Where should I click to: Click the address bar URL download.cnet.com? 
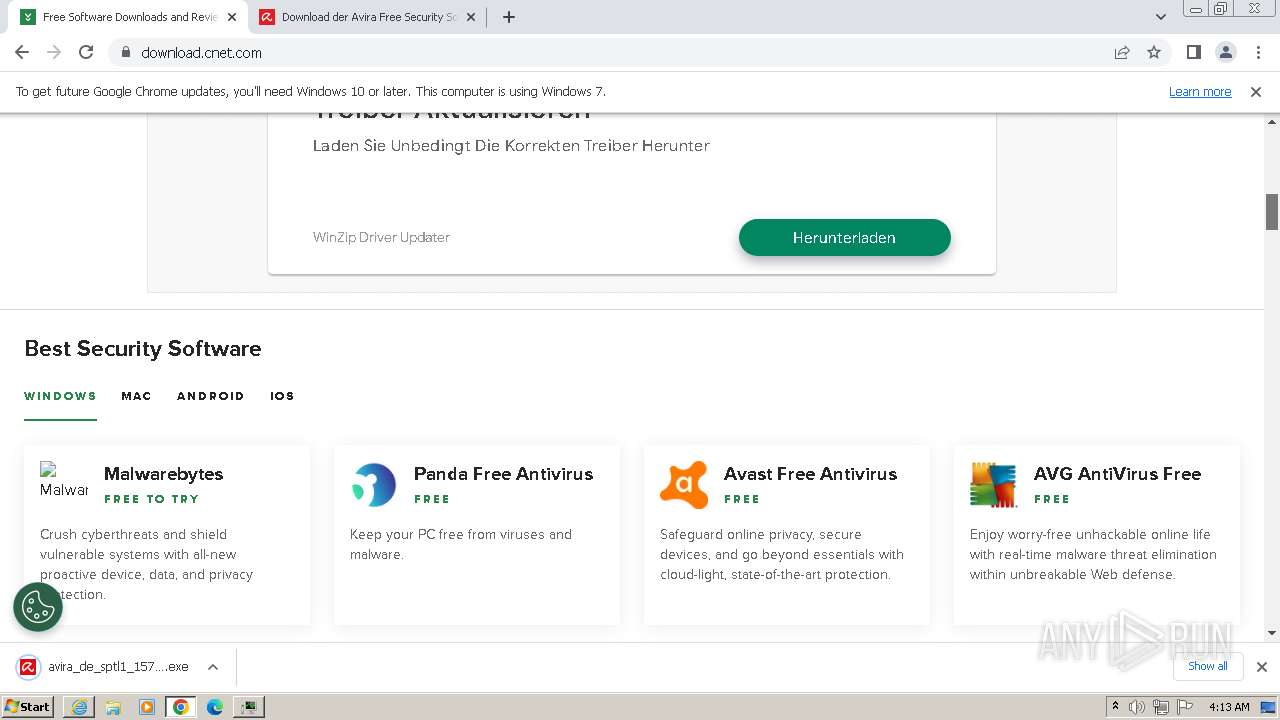pos(201,53)
